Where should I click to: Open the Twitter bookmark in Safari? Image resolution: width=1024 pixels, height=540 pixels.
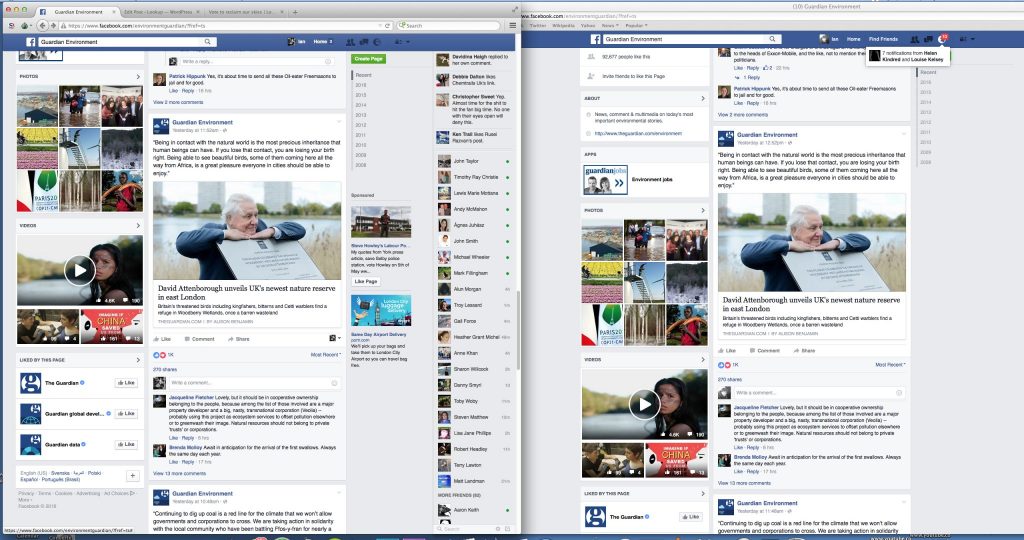[x=538, y=25]
